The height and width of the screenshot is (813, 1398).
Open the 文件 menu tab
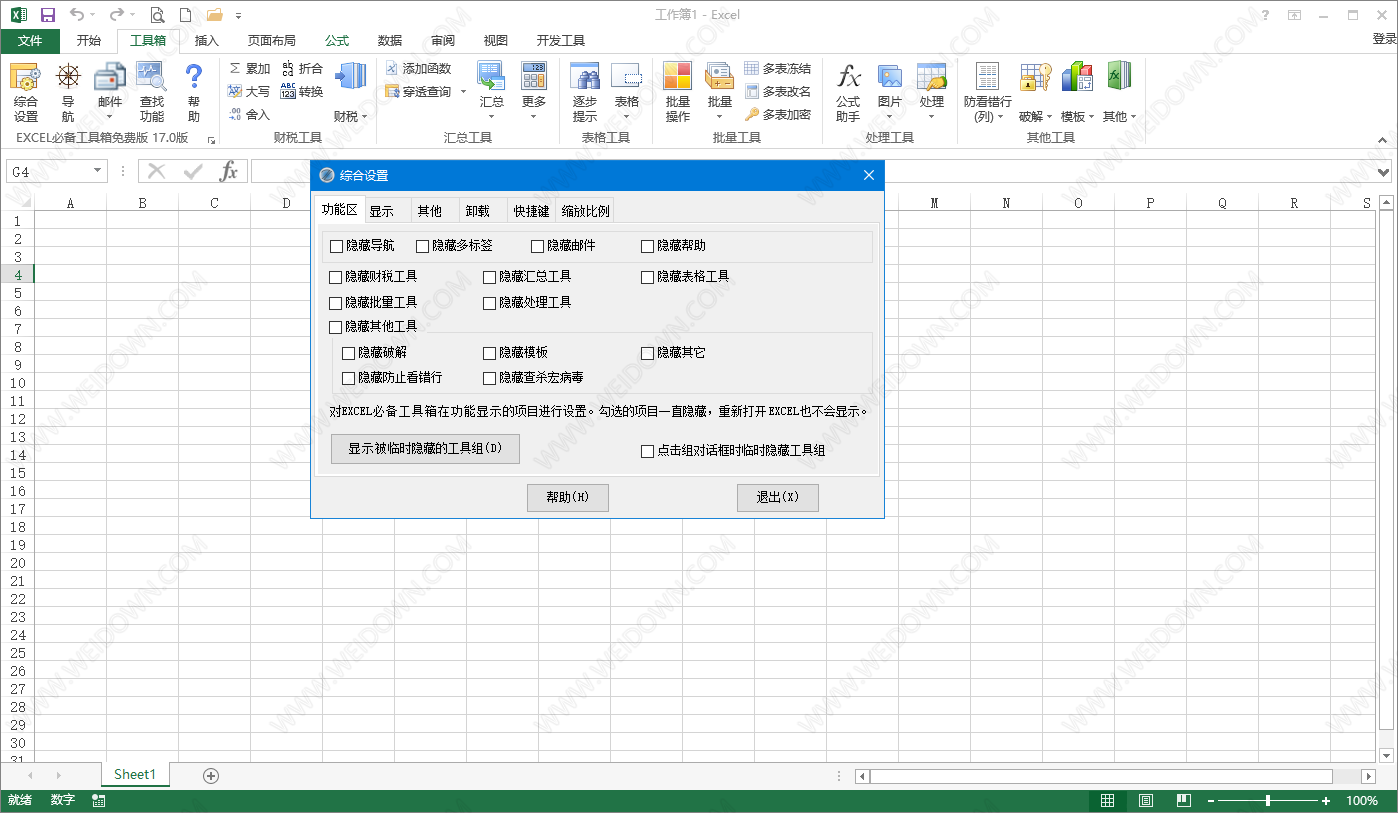tap(30, 41)
